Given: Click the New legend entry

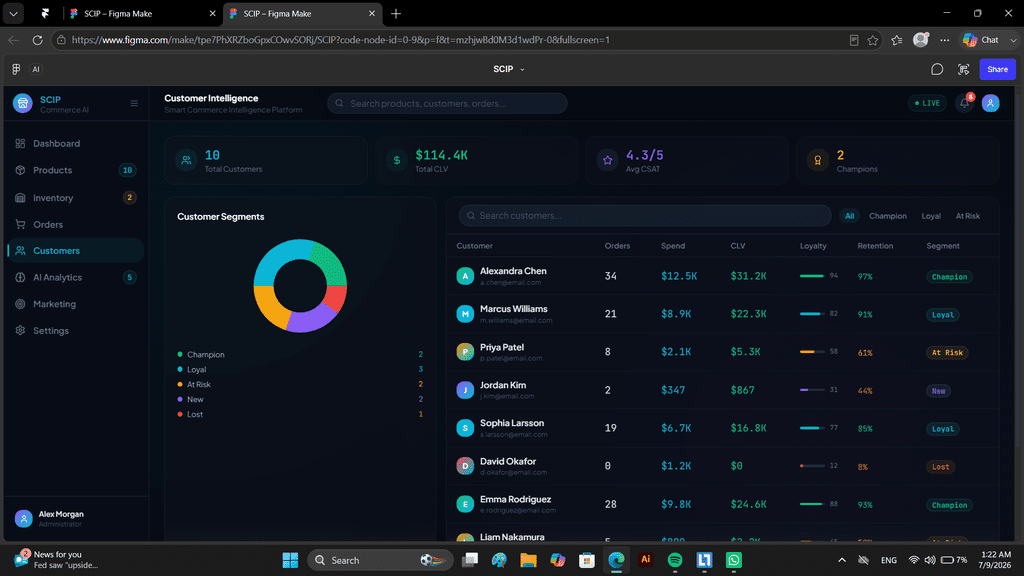Looking at the screenshot, I should coord(300,400).
